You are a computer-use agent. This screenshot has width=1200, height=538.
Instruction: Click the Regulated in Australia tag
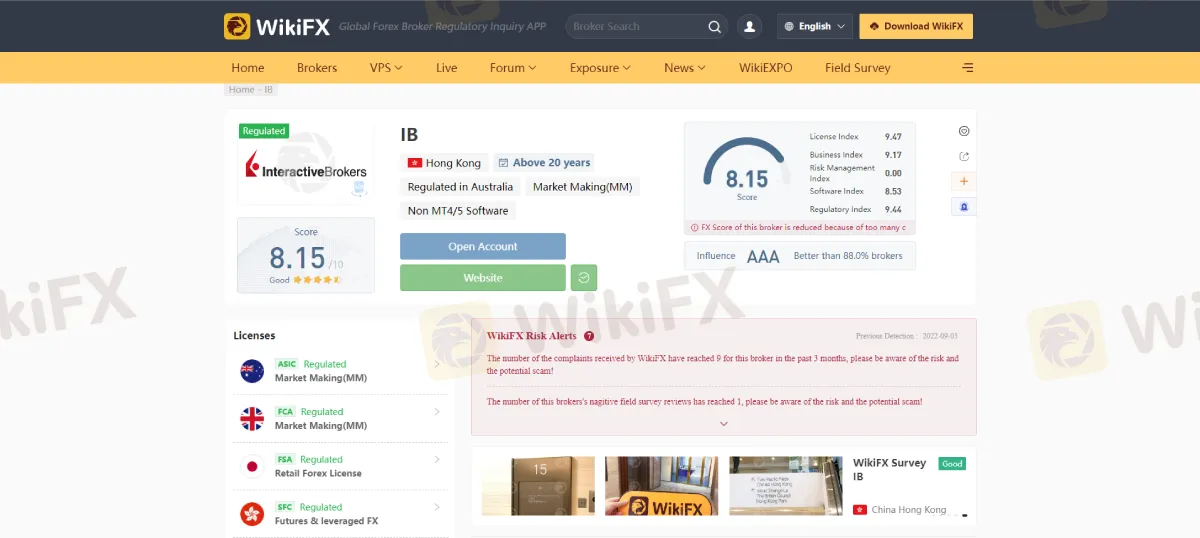point(460,187)
